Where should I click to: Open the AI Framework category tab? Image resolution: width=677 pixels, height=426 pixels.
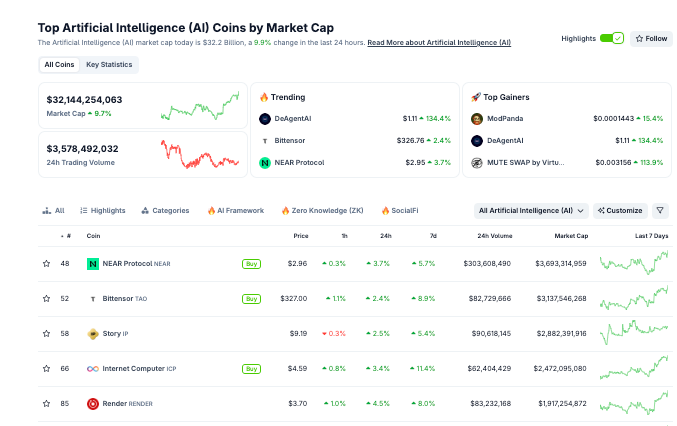235,211
